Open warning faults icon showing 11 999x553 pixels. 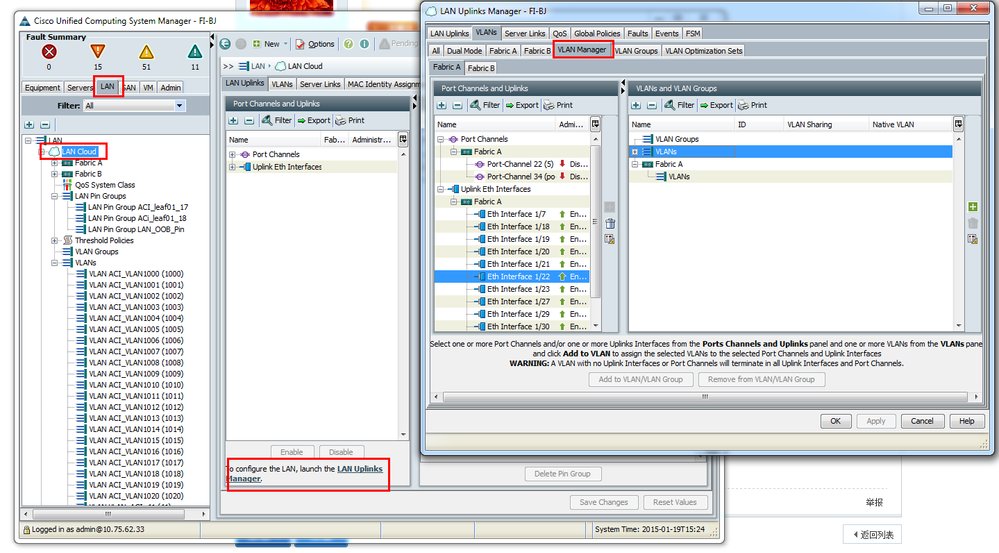[x=195, y=52]
